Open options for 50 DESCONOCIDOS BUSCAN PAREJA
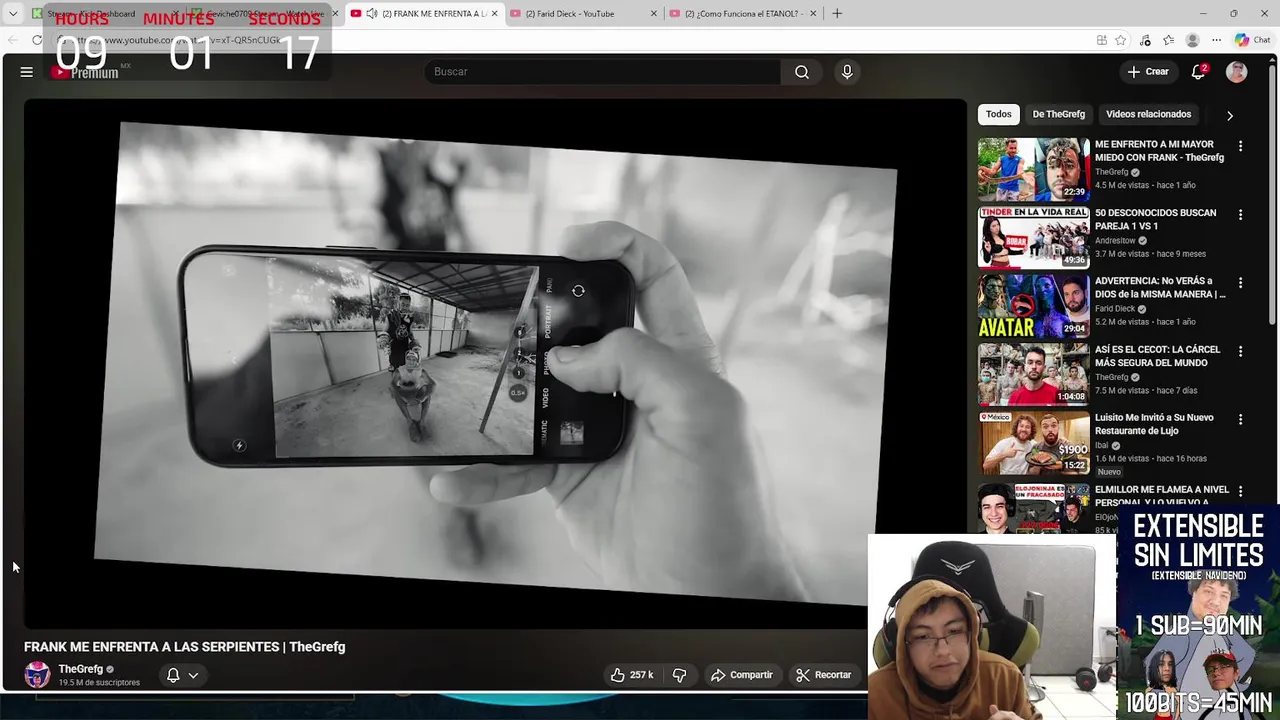The image size is (1280, 720). pos(1240,214)
